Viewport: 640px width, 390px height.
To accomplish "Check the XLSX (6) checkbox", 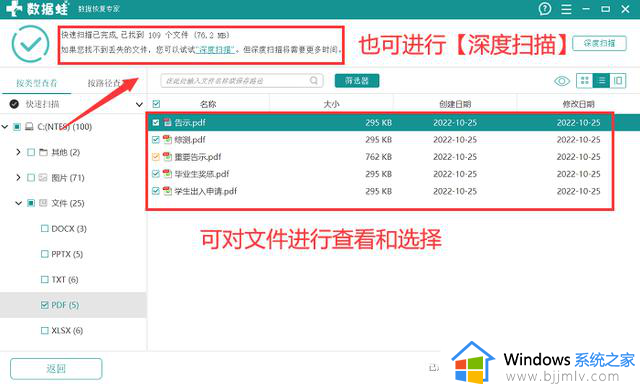I will [x=44, y=330].
